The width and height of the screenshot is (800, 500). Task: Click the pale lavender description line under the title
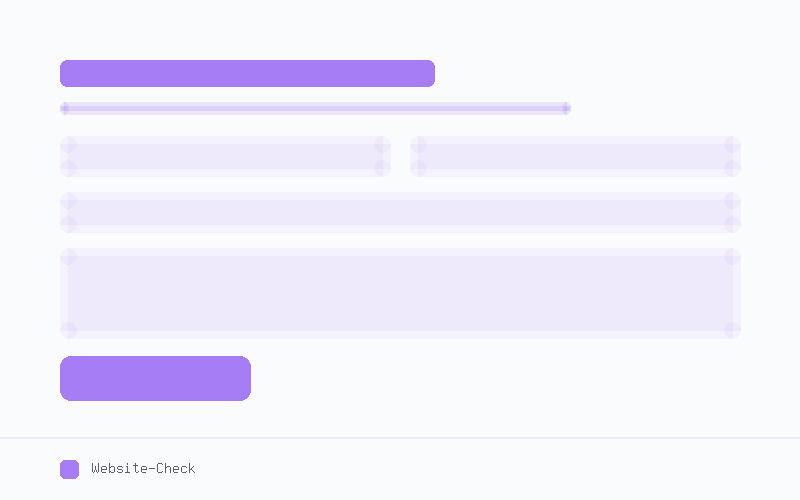(x=315, y=108)
